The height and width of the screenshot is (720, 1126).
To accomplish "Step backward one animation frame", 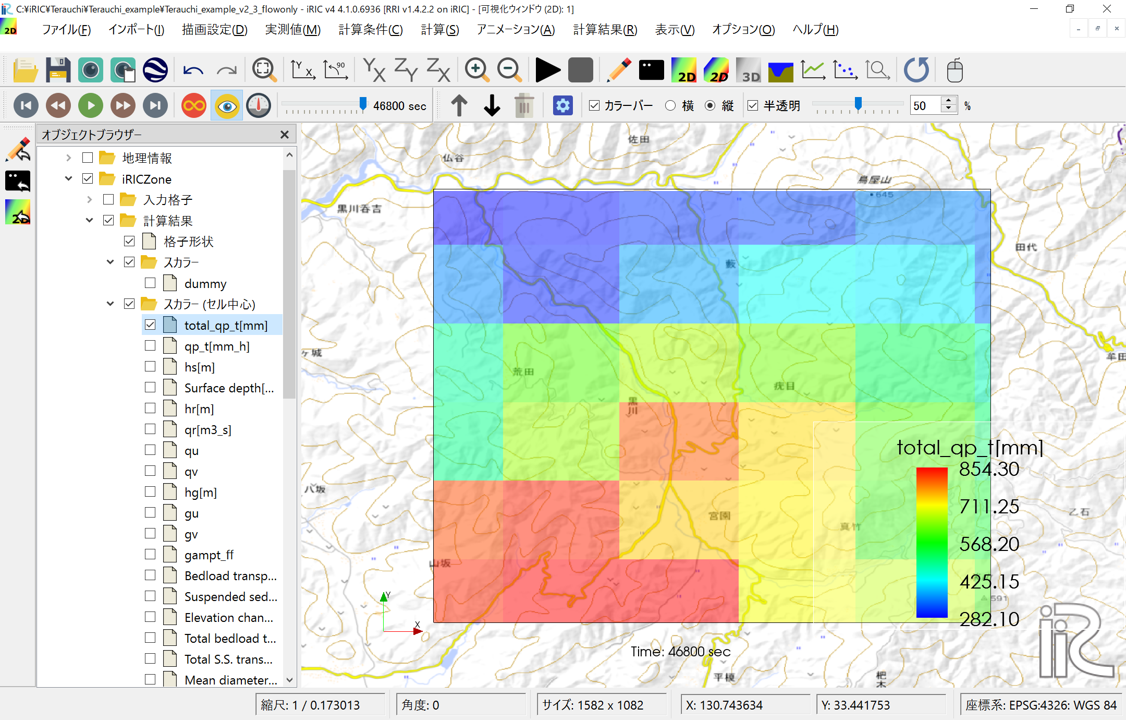I will click(58, 106).
